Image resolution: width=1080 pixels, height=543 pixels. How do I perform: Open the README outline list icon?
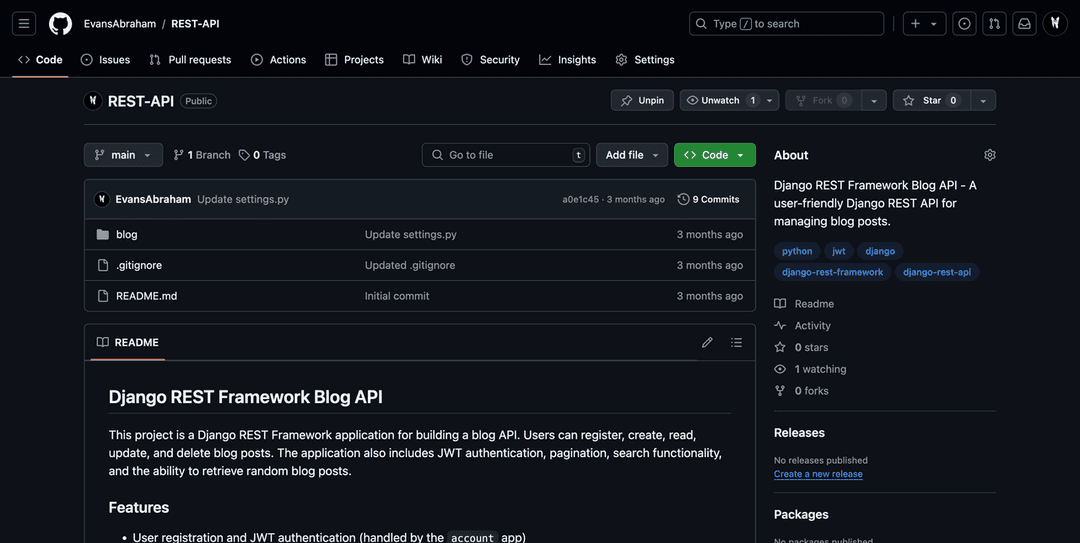[736, 342]
